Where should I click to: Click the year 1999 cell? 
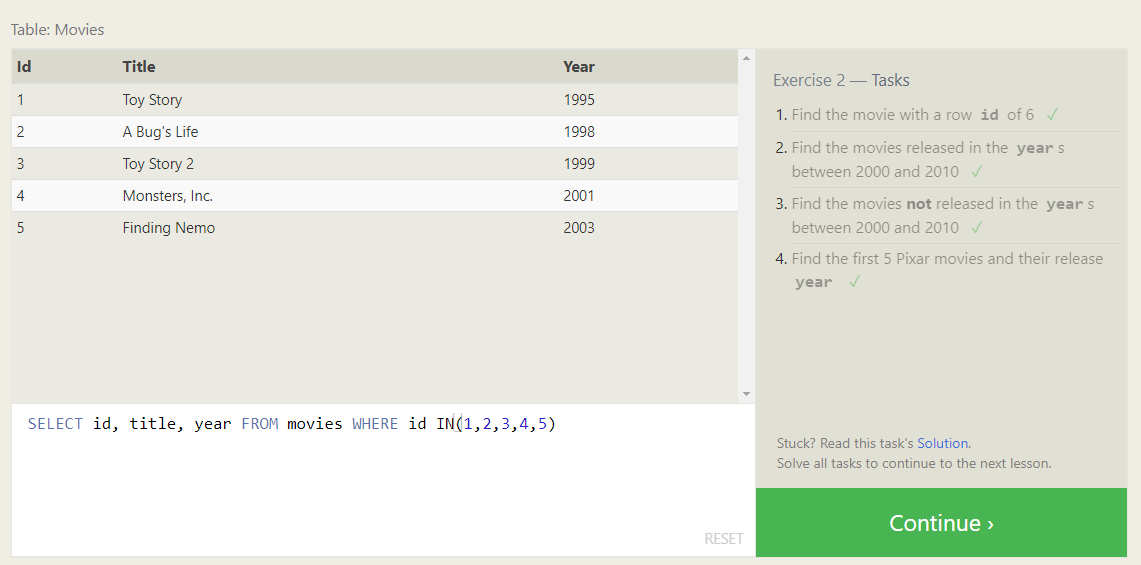coord(579,164)
